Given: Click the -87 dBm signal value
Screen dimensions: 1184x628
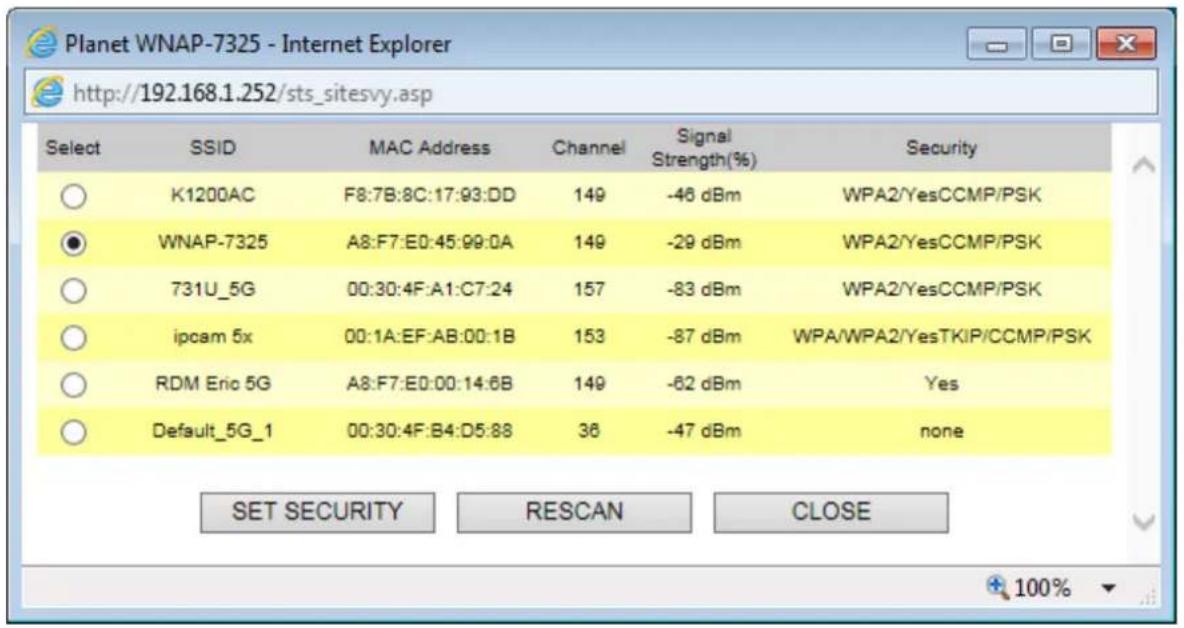Looking at the screenshot, I should 704,337.
